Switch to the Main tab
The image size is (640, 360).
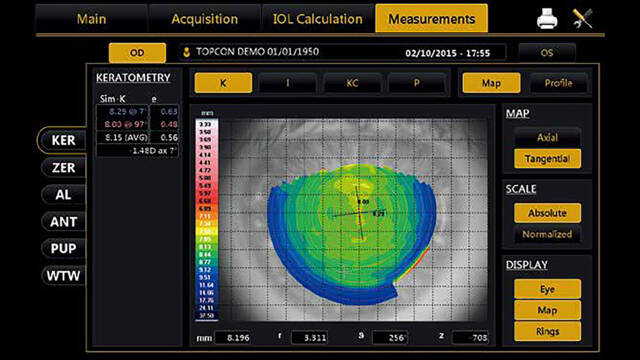pyautogui.click(x=91, y=19)
